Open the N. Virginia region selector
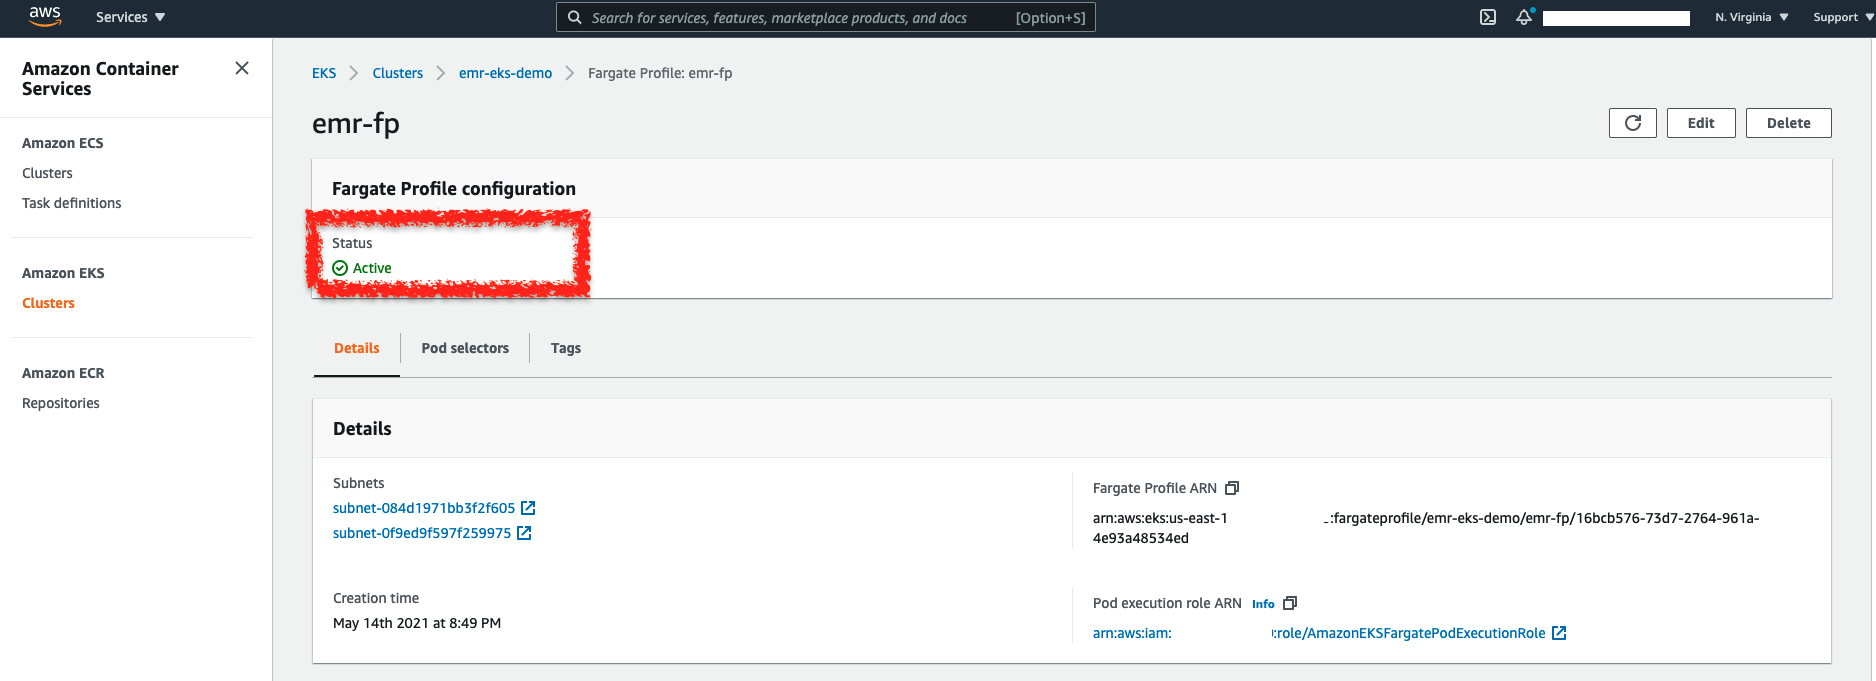Viewport: 1876px width, 681px height. tap(1751, 17)
